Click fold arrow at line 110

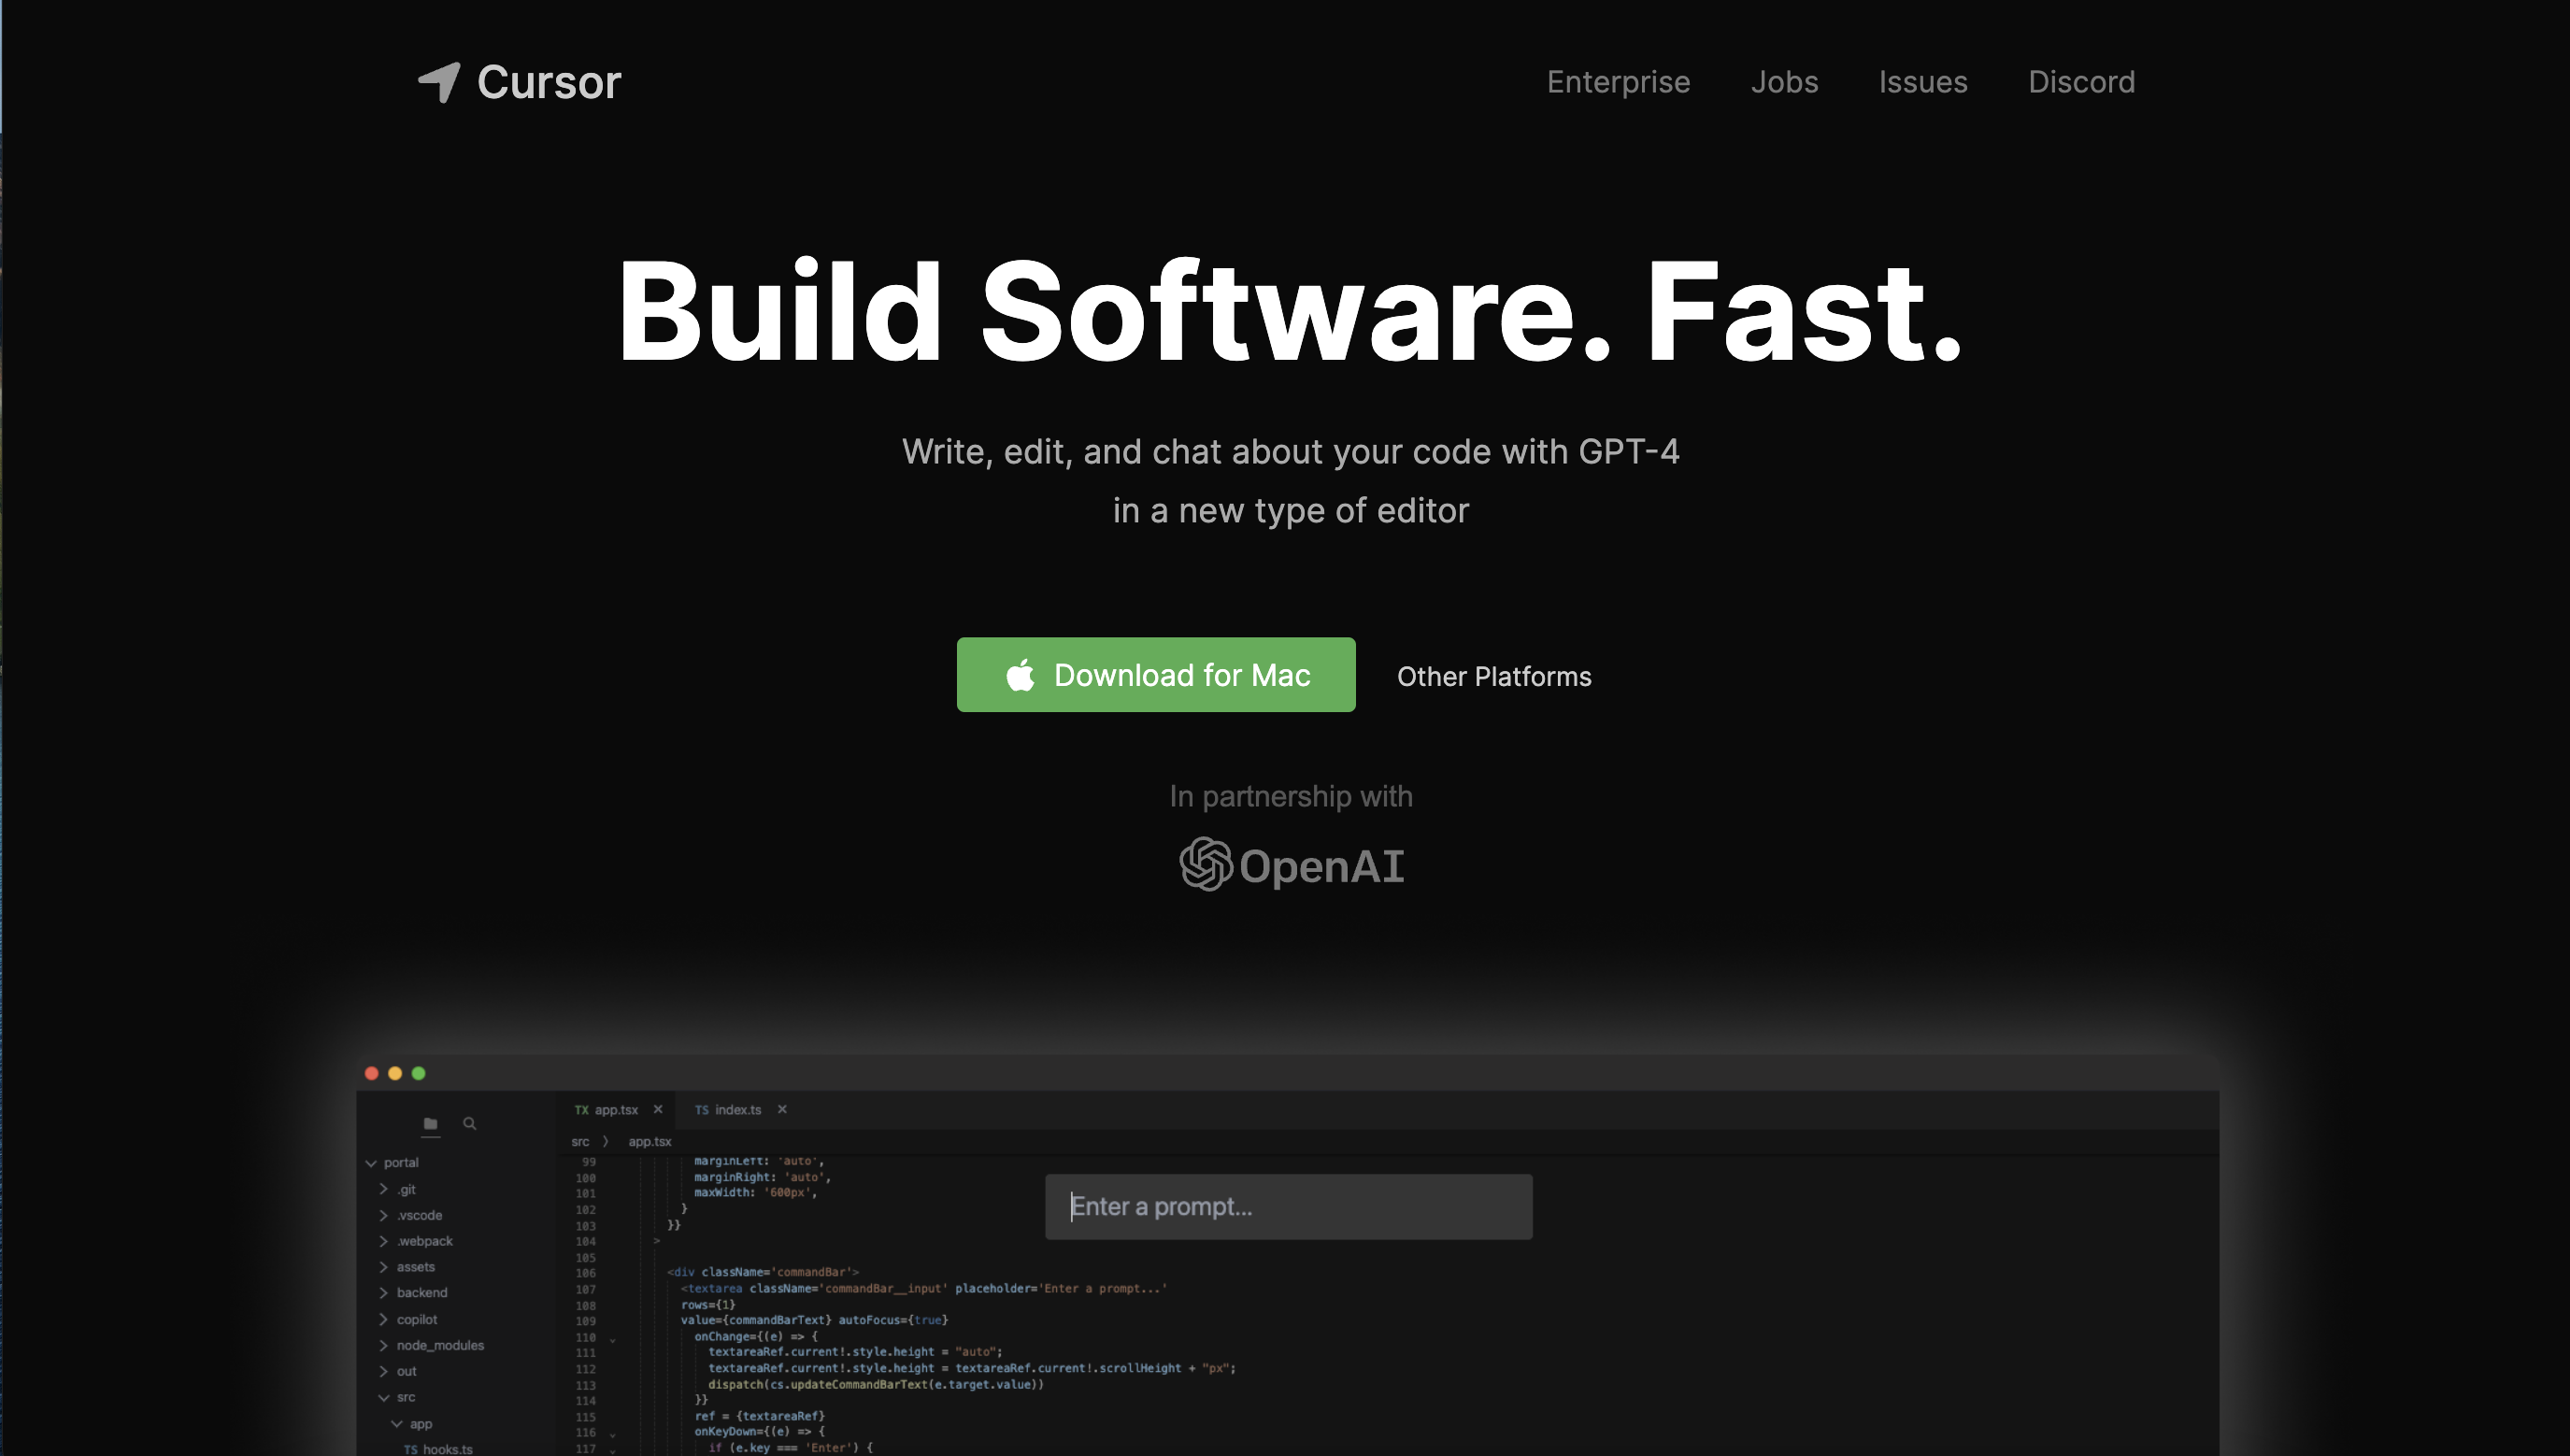(612, 1339)
